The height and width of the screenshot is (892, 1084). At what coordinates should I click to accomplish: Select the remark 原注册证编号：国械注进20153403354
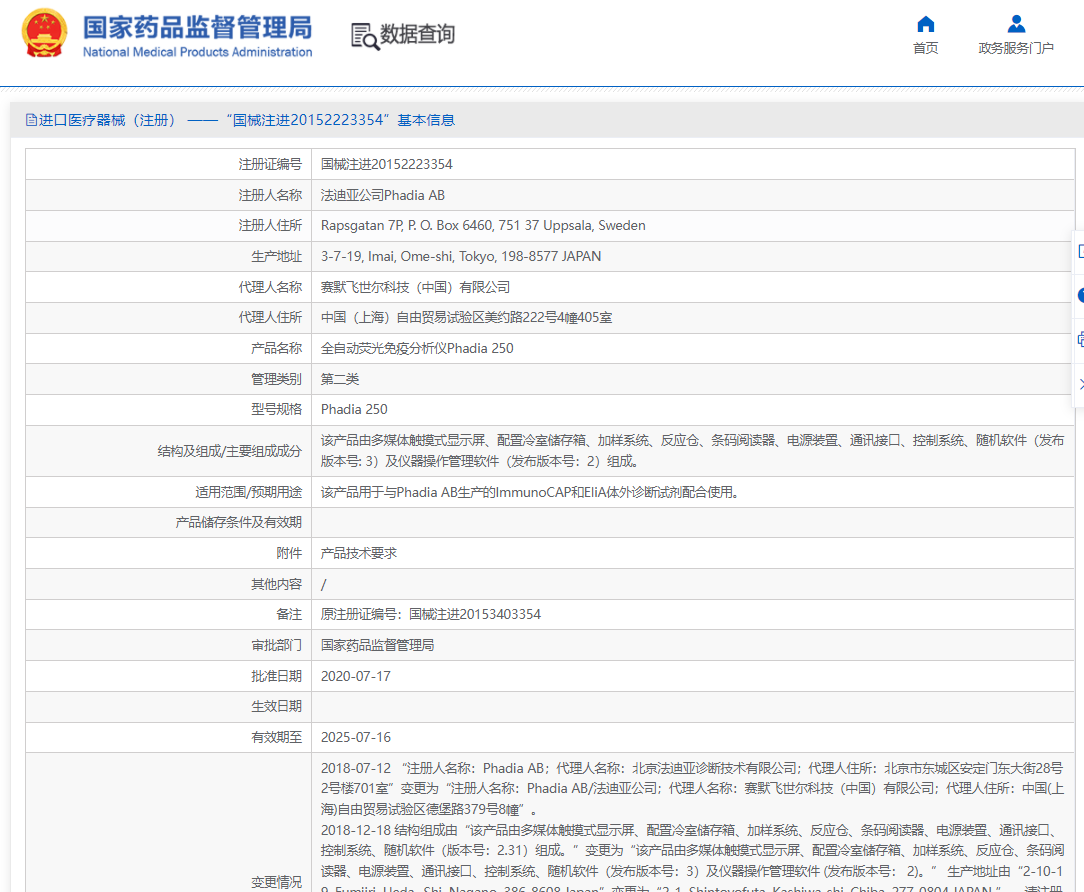click(x=431, y=615)
